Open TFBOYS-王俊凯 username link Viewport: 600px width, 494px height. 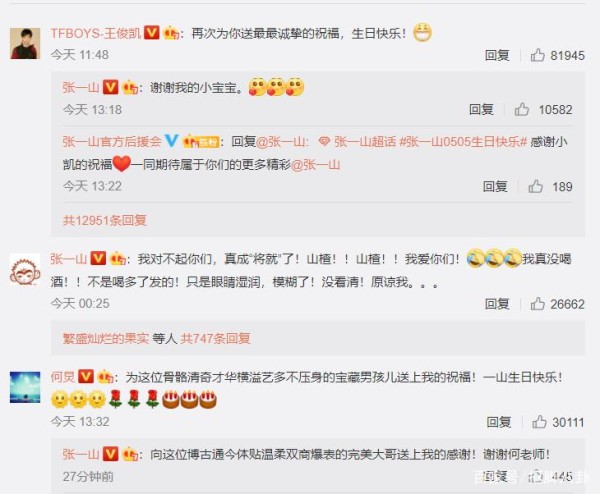point(96,33)
